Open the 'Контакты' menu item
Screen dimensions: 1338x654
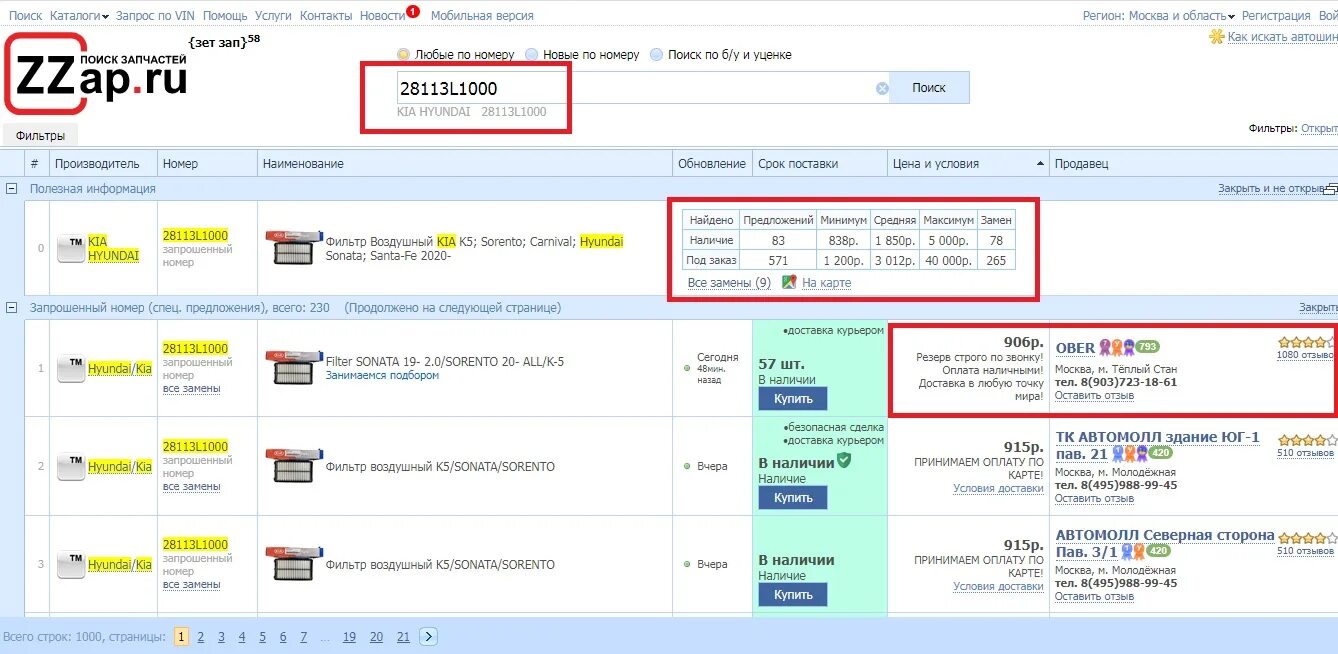coord(326,16)
